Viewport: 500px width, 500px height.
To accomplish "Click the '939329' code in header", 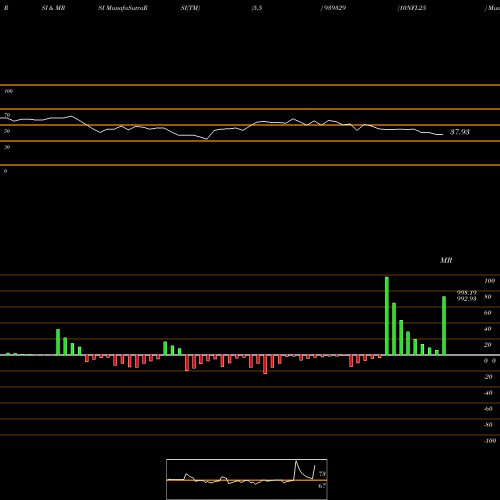I will click(x=335, y=8).
